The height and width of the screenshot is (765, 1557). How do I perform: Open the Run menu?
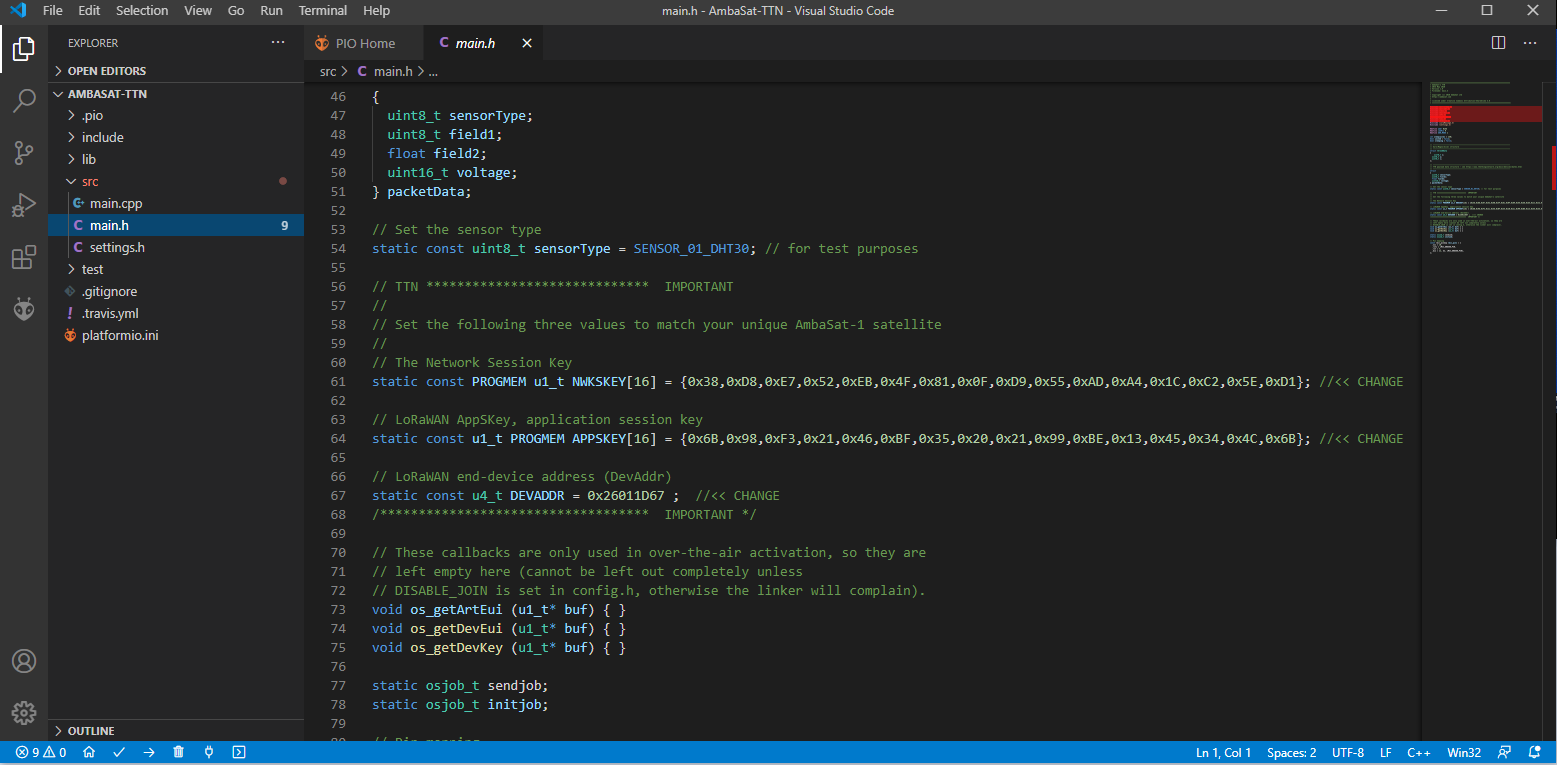point(271,11)
